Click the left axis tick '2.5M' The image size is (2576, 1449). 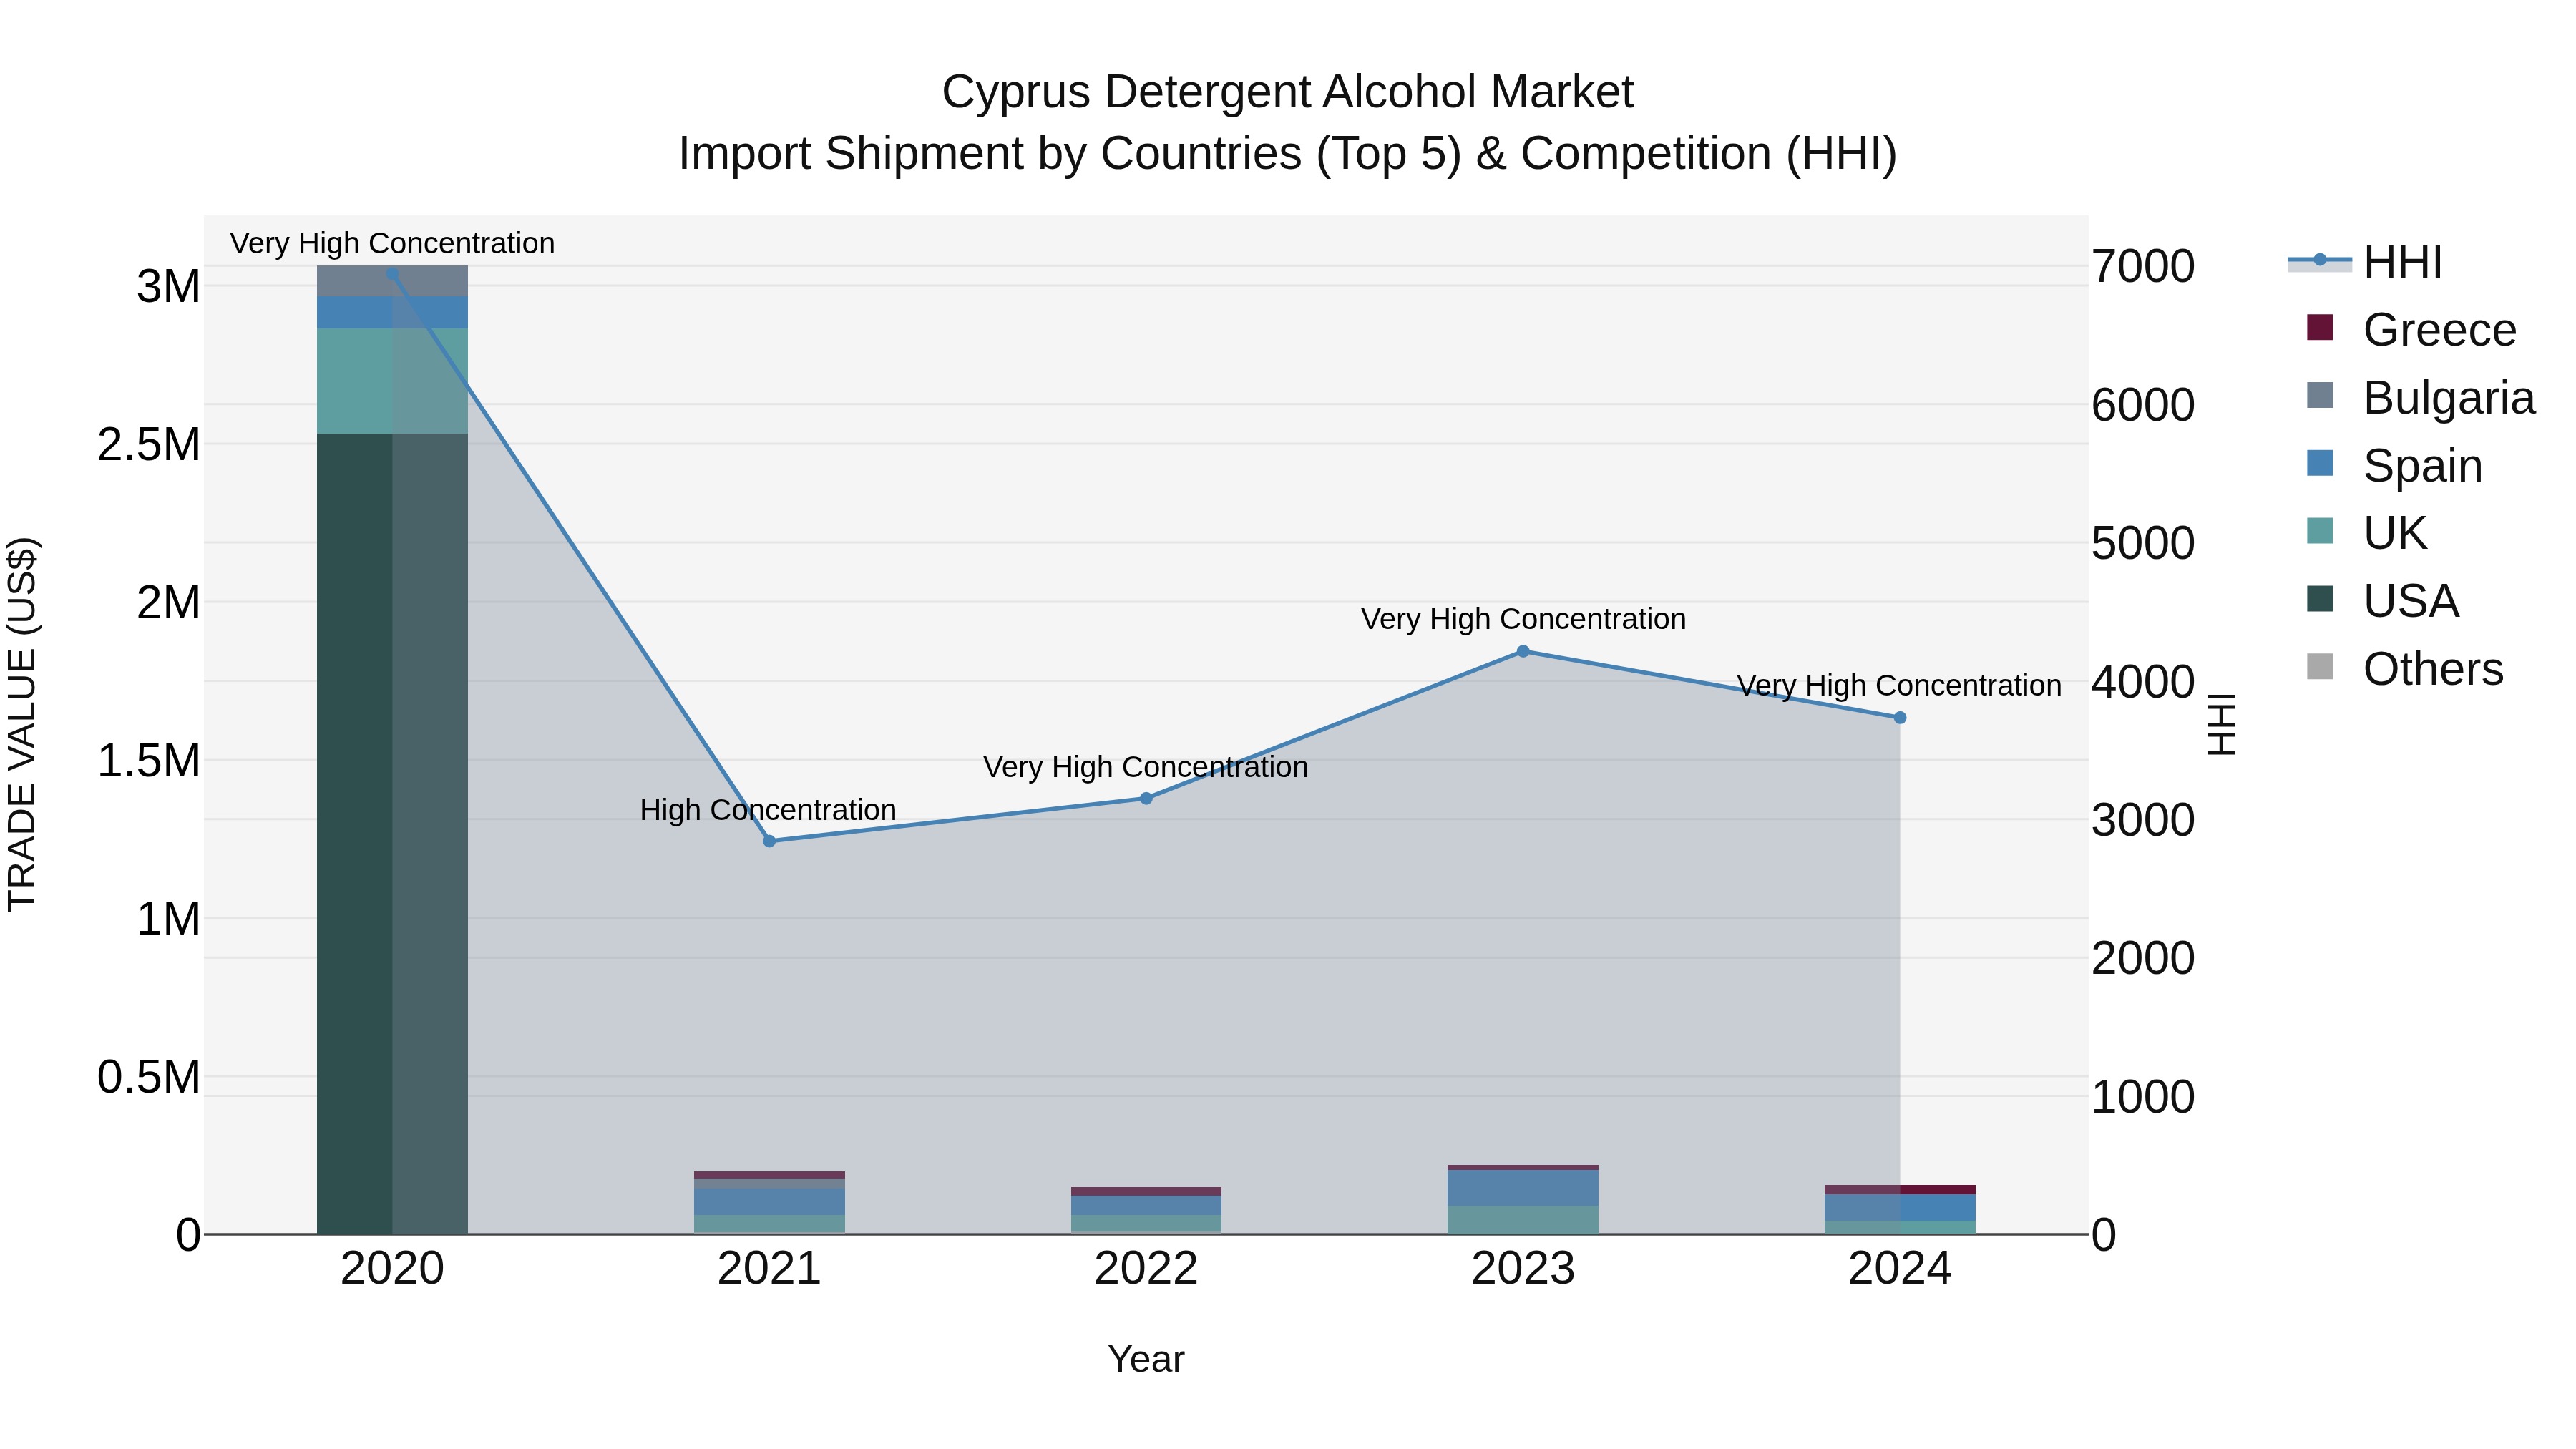tap(149, 445)
